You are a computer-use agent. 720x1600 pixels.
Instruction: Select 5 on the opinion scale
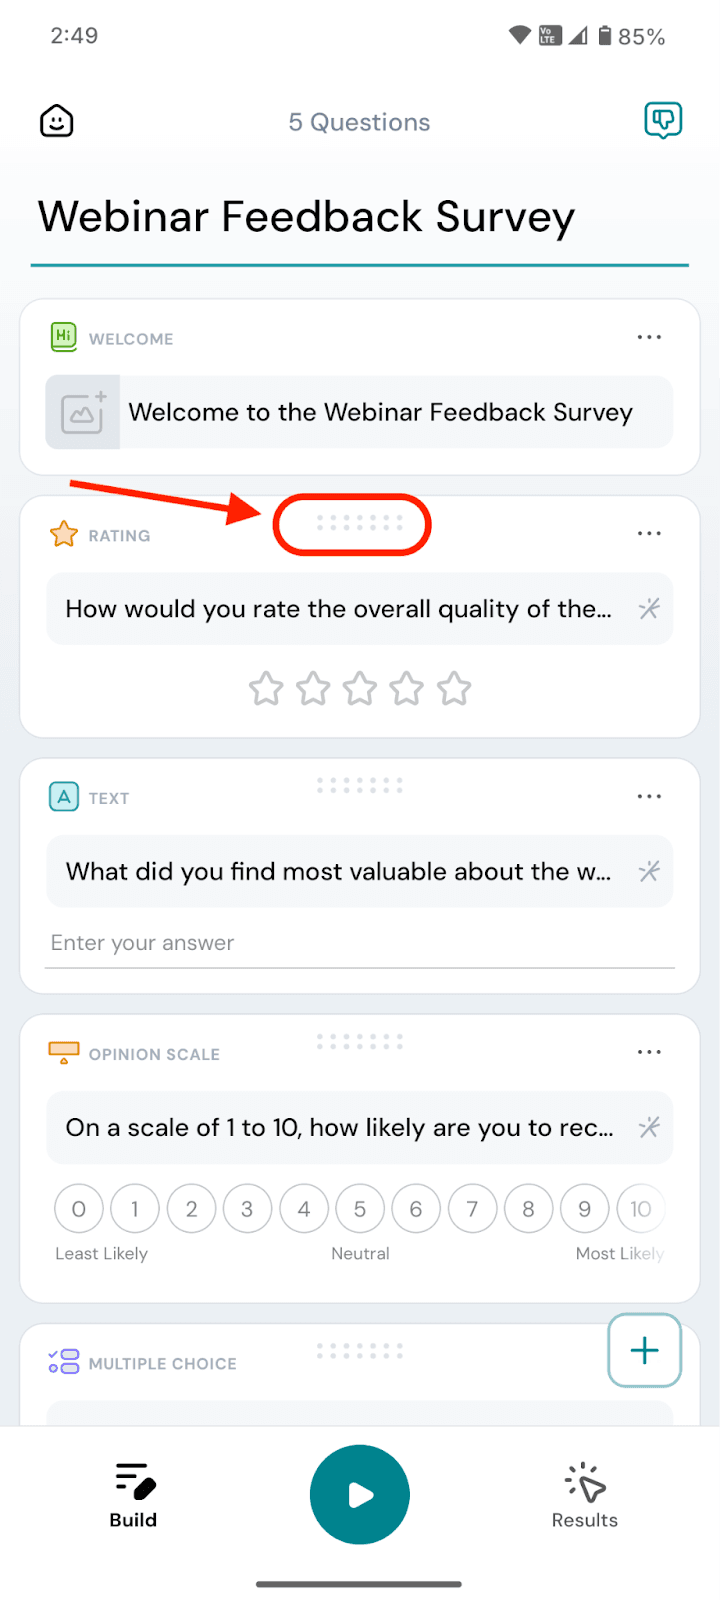[x=360, y=1209]
